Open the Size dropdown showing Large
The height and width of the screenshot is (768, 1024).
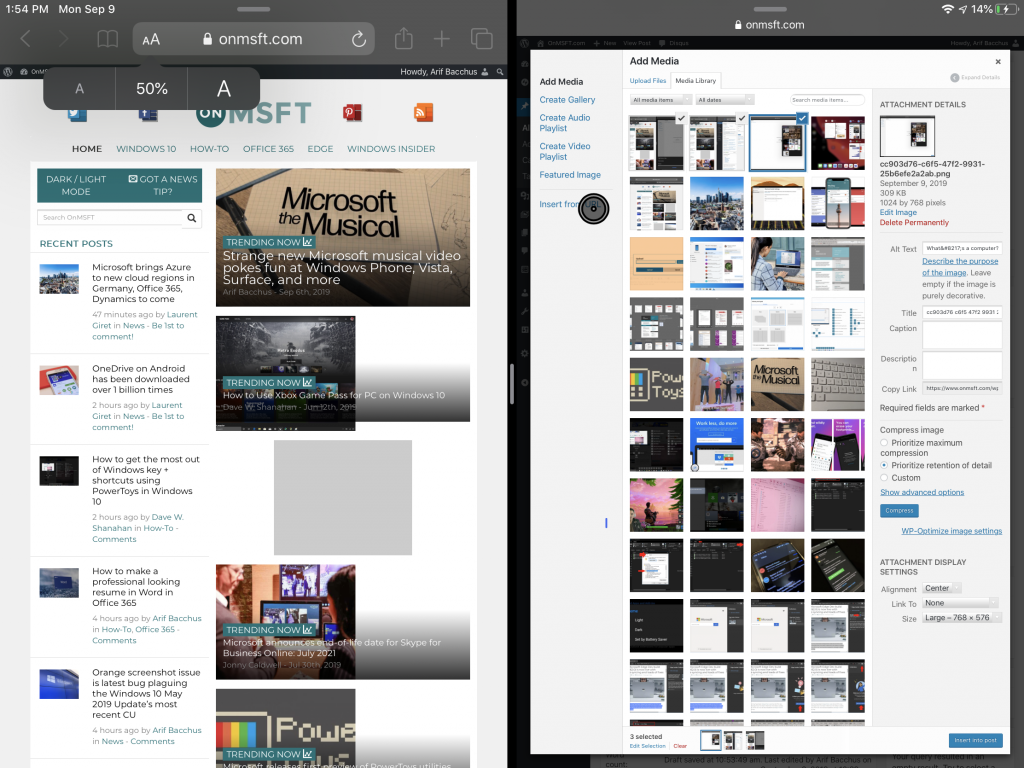(960, 618)
